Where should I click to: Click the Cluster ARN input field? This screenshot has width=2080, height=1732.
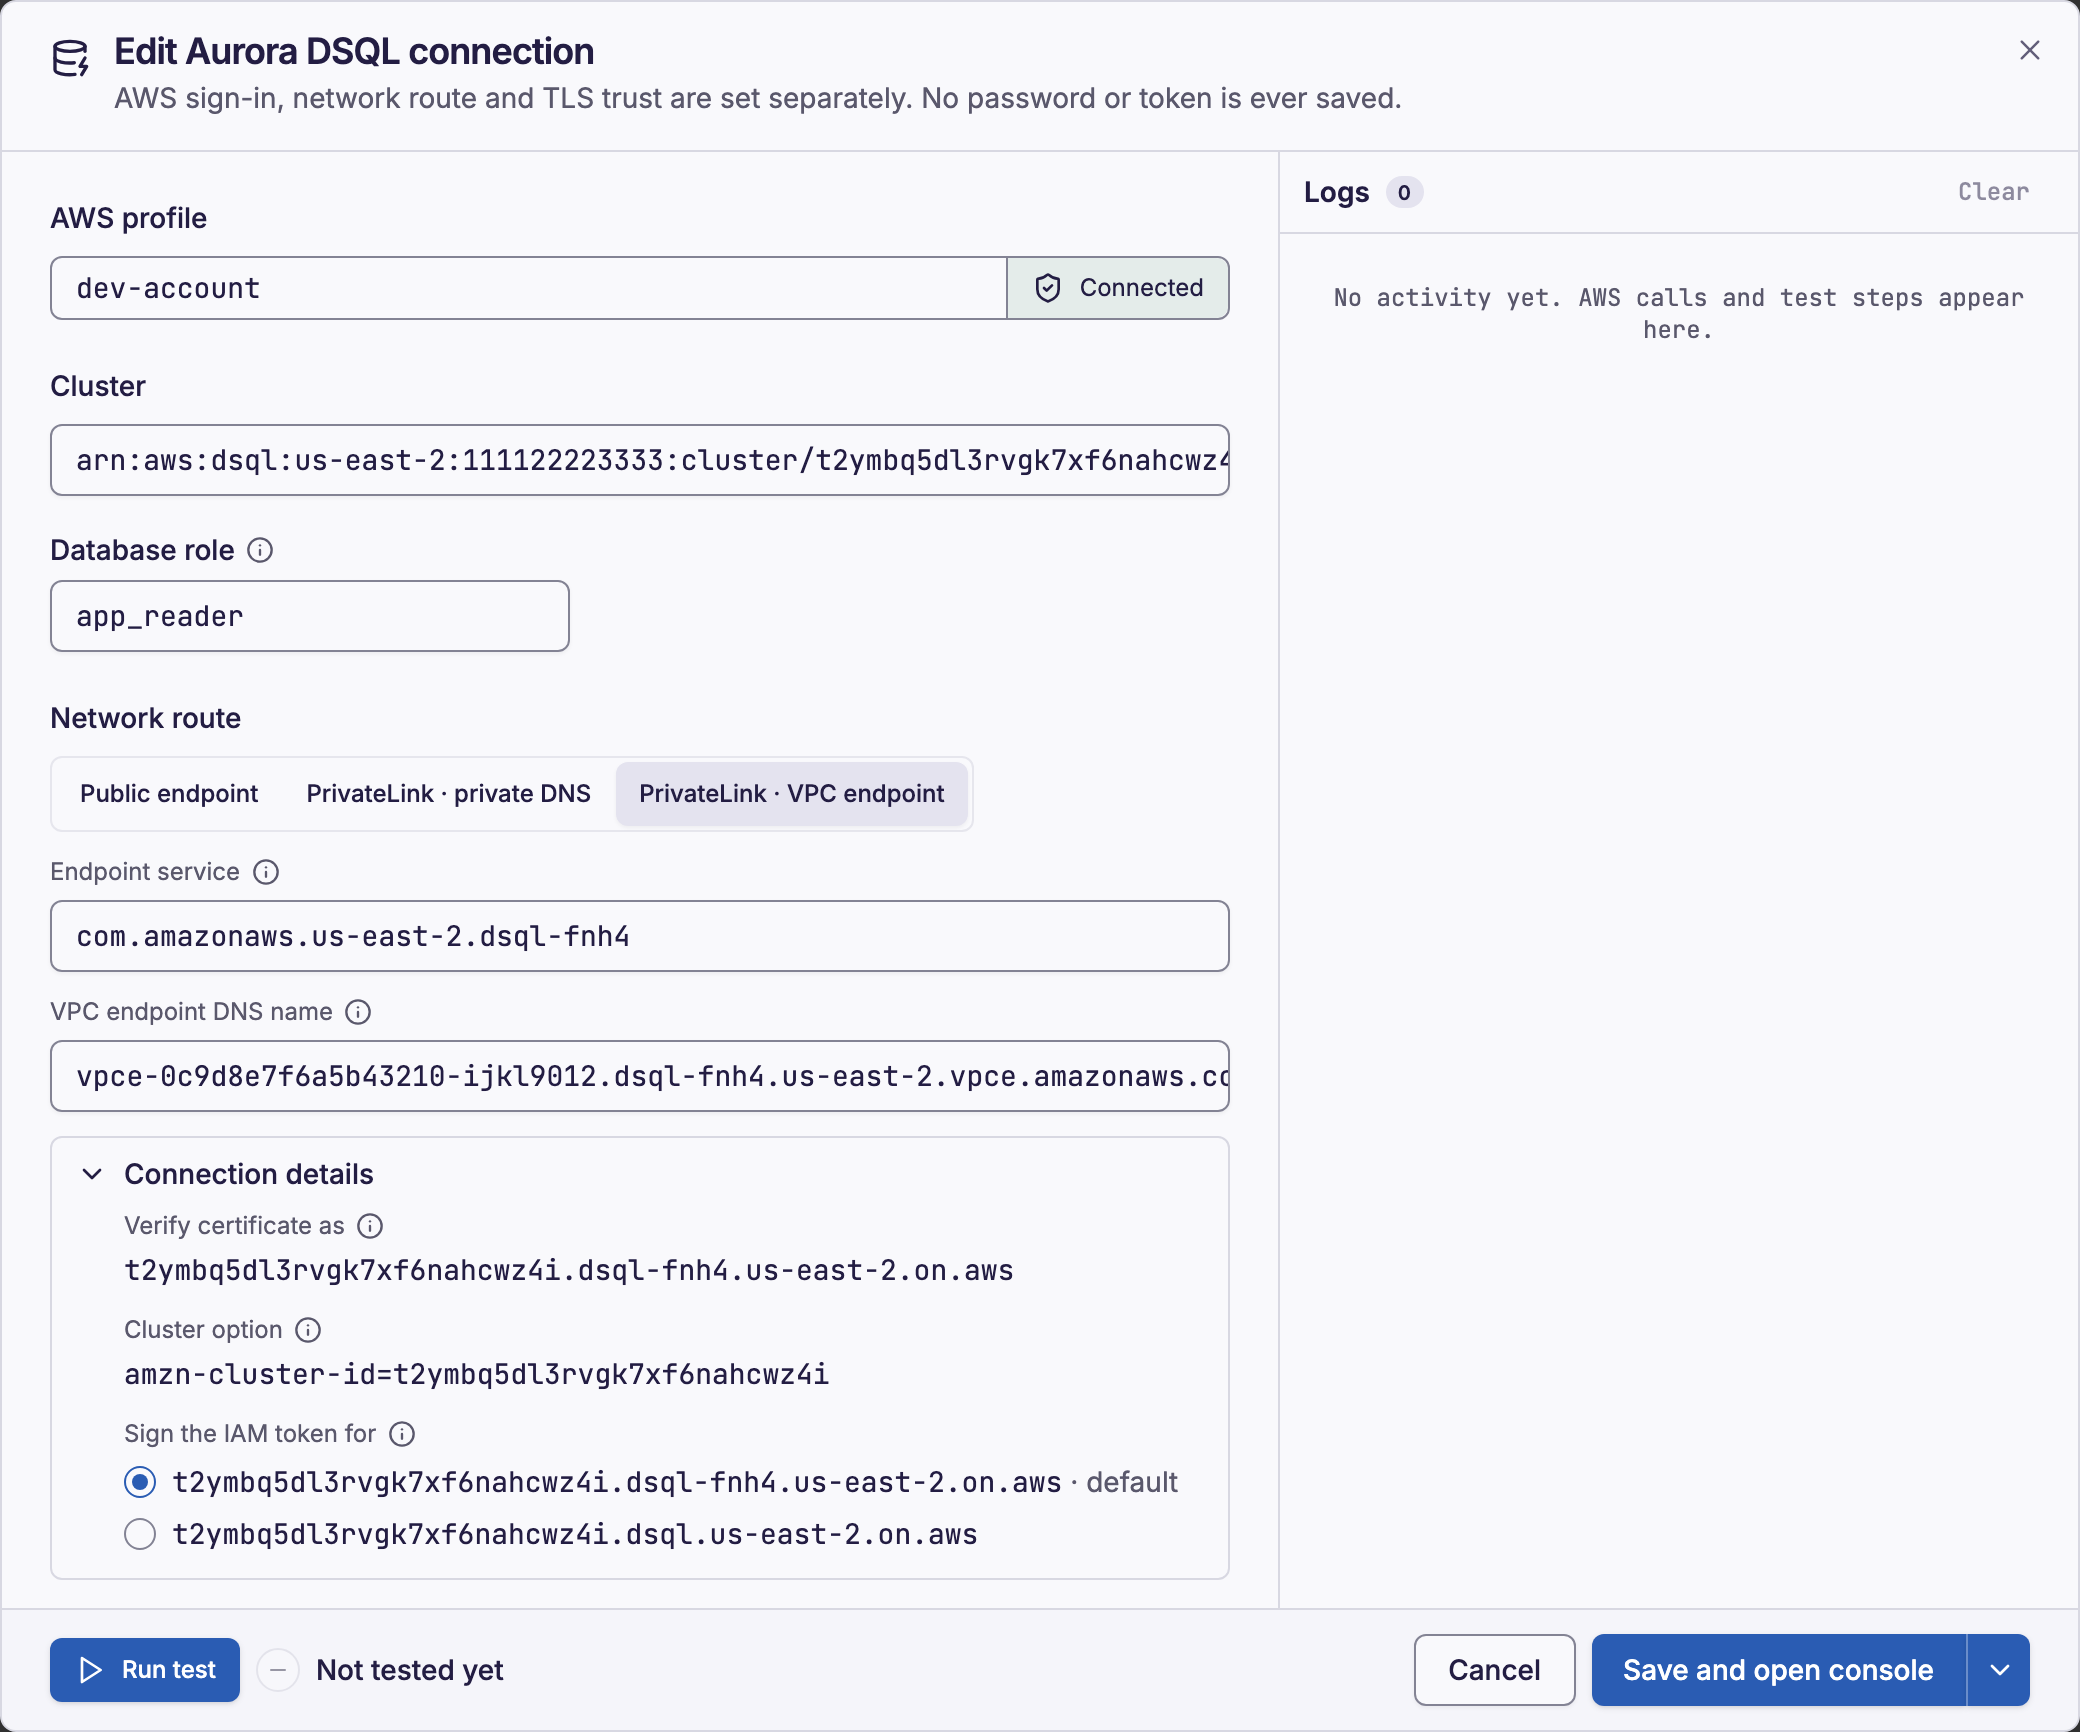coord(640,460)
